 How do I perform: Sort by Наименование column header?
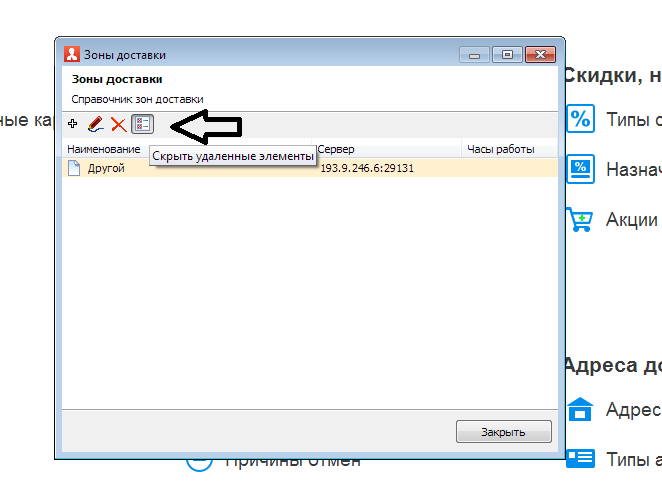(104, 149)
